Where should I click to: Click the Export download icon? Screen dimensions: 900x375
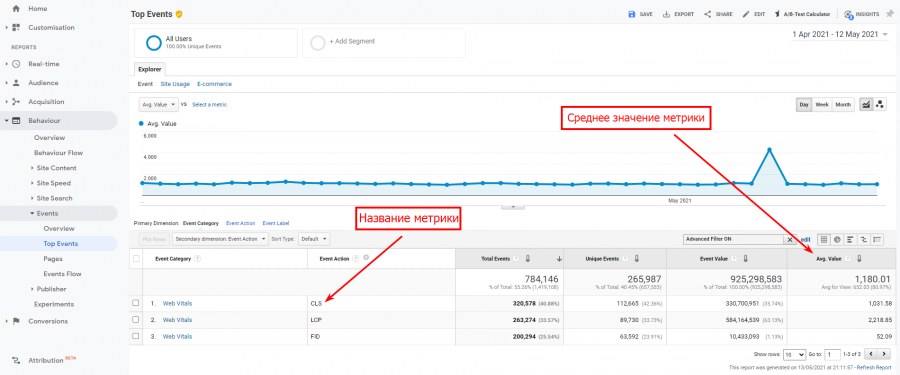(666, 14)
